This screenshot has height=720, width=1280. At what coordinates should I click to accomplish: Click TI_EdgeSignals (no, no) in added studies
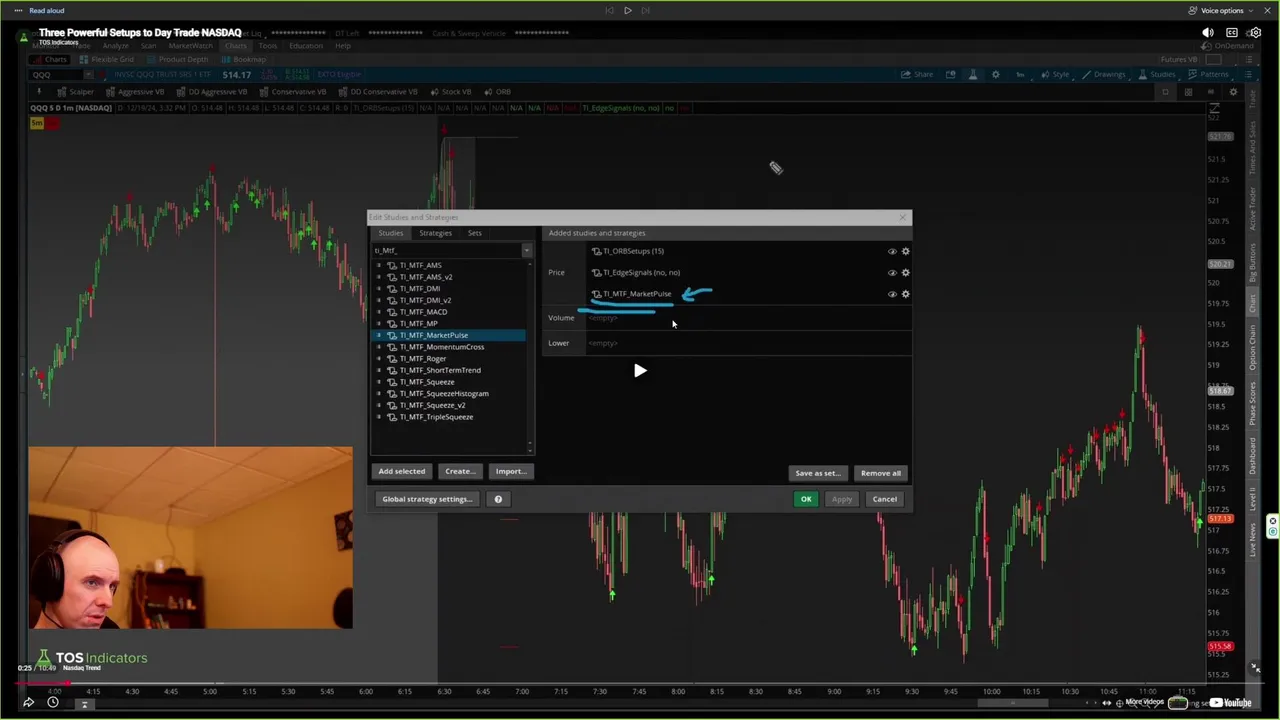tap(641, 272)
